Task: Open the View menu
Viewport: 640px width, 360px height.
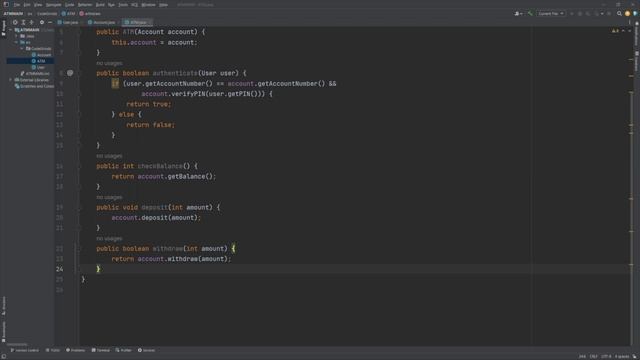Action: [38, 5]
